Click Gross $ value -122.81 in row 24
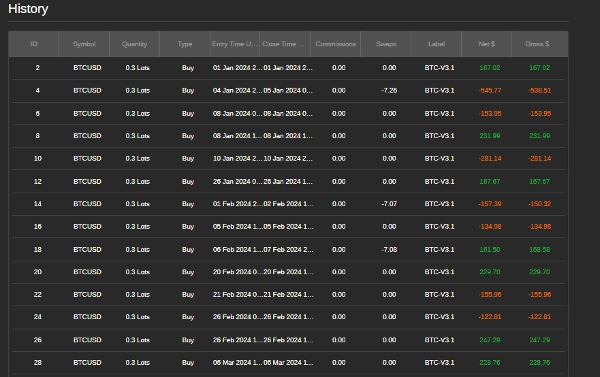 tap(540, 317)
